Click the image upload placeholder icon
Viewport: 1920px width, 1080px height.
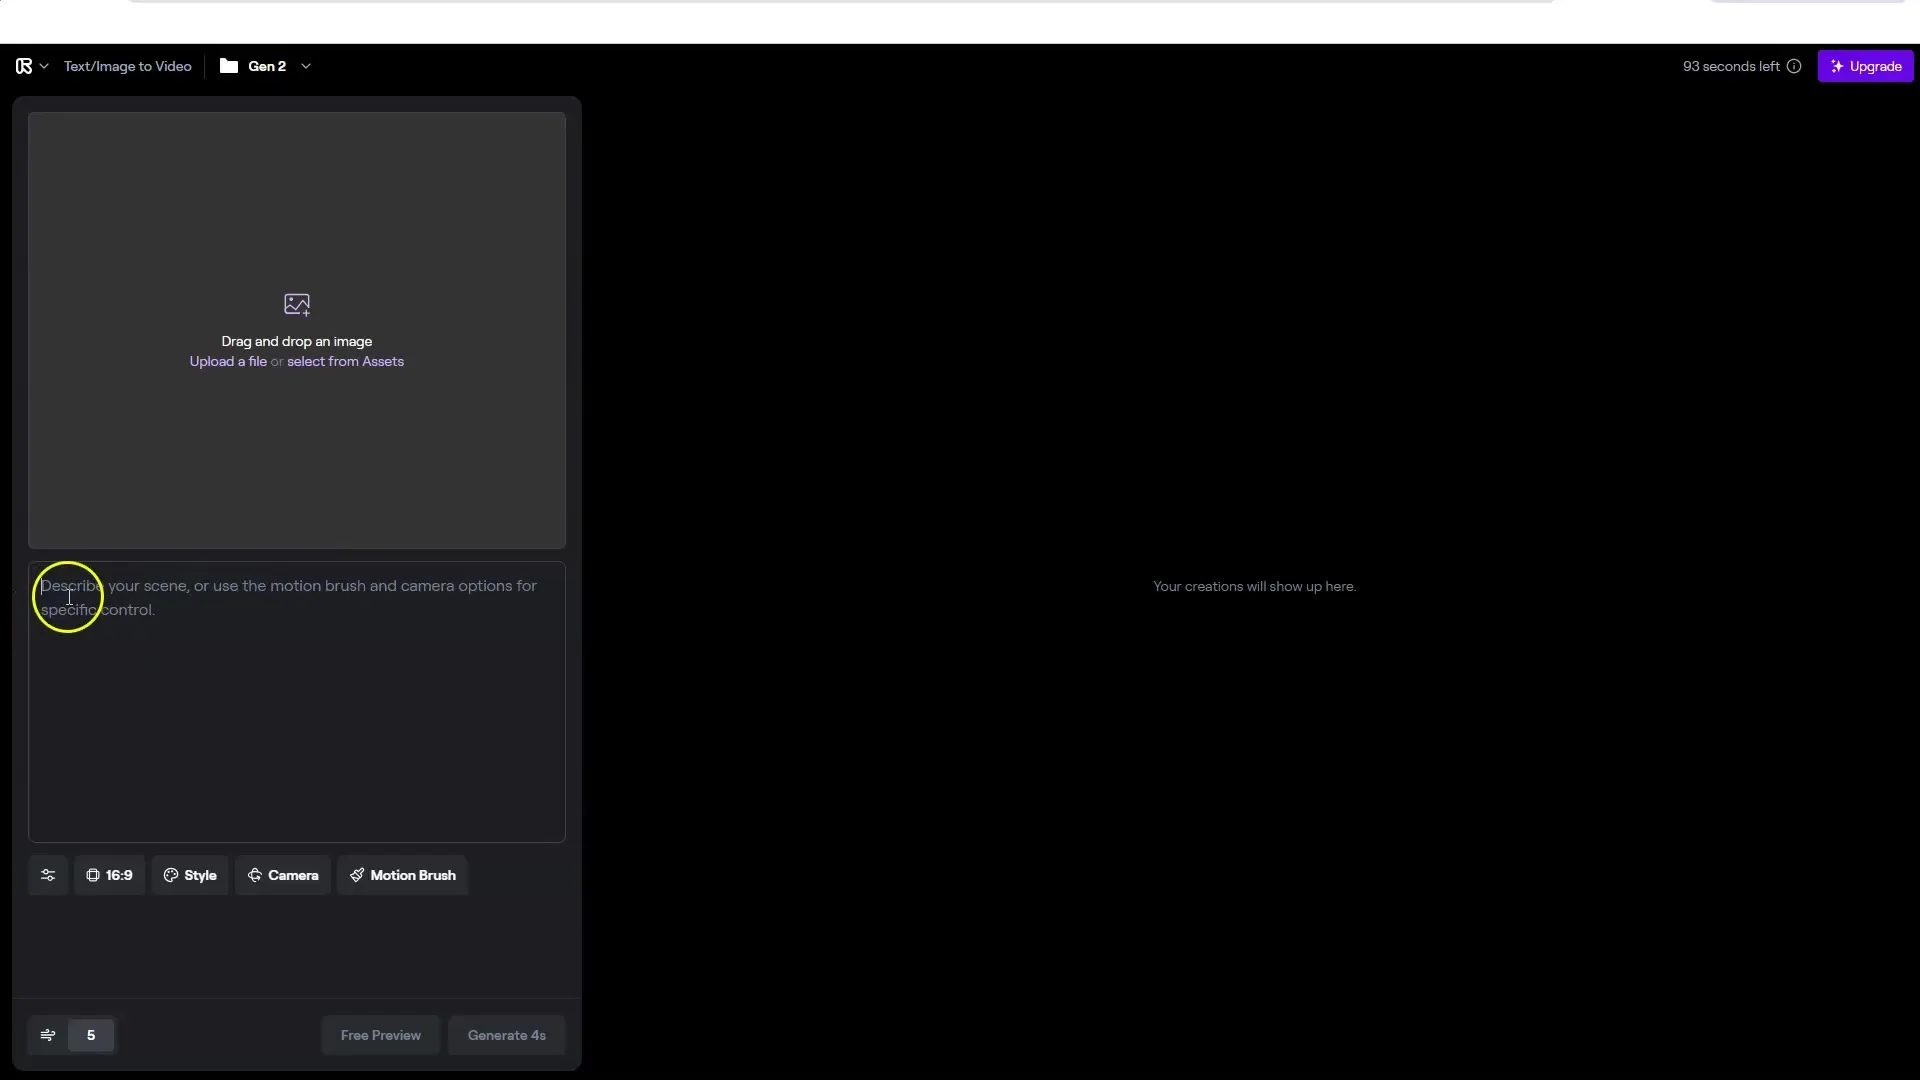click(297, 303)
